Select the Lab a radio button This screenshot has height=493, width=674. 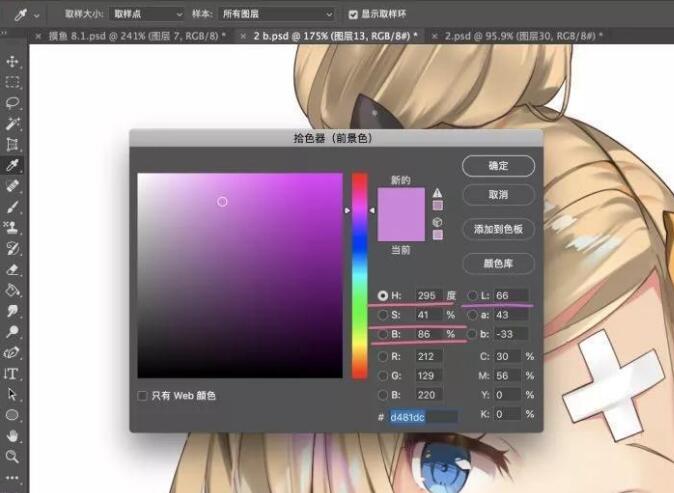[472, 315]
